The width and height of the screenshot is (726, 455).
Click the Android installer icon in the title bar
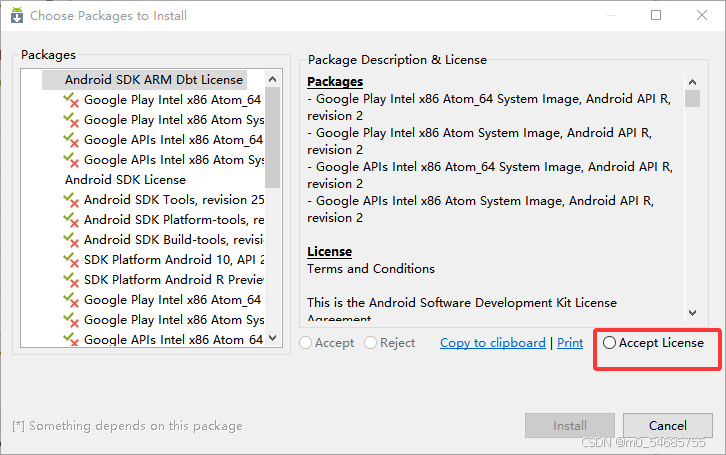[x=17, y=16]
